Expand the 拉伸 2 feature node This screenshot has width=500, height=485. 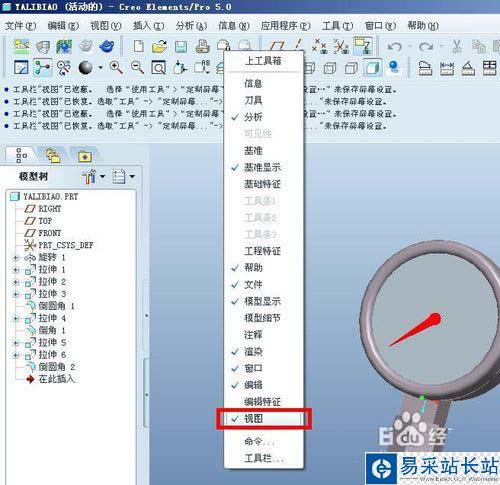click(x=15, y=282)
